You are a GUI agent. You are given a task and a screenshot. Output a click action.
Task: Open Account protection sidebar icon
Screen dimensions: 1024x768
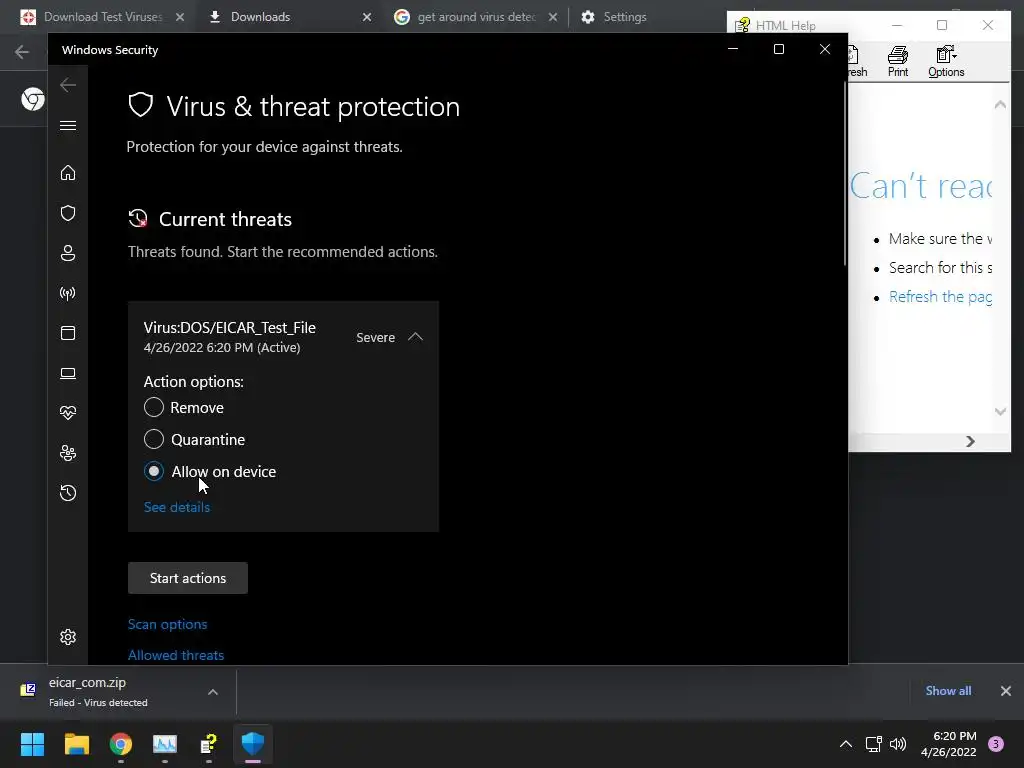68,253
